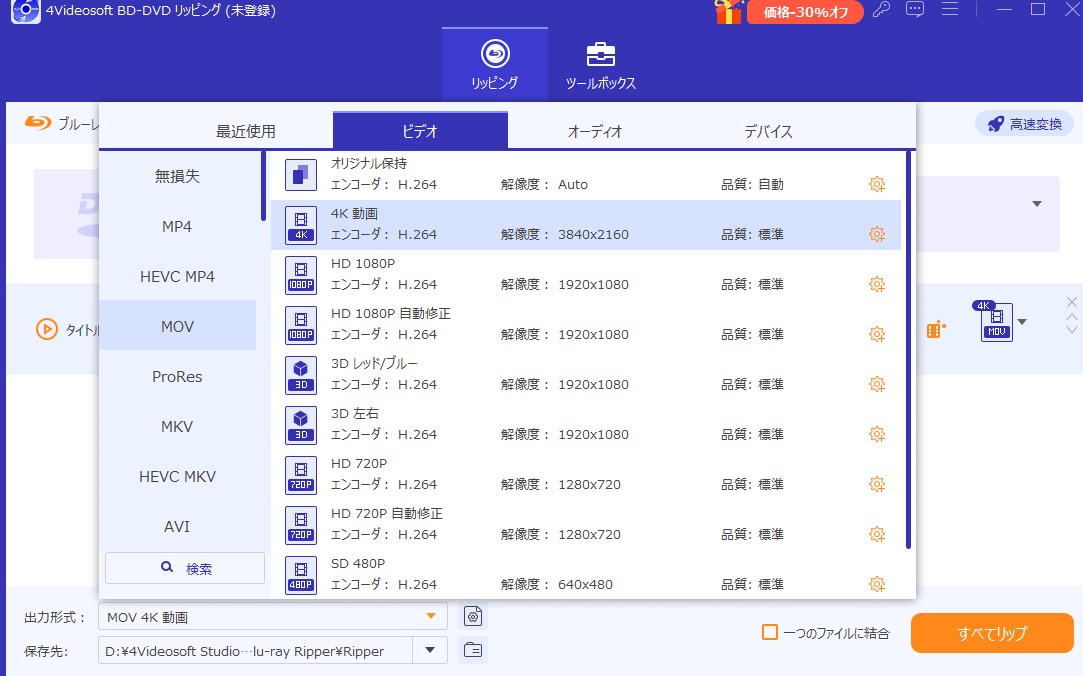Screen dimensions: 1083x676
Task: Click the orange video edit effects icon
Action: click(x=936, y=329)
